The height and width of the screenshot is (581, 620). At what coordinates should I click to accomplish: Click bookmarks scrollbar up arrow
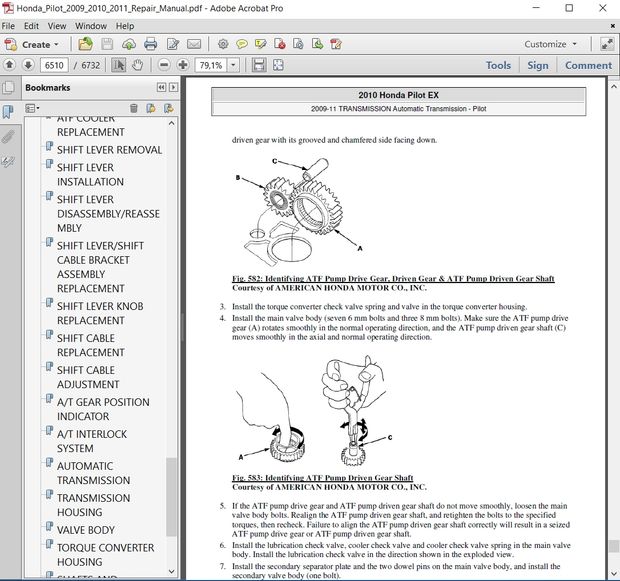(x=171, y=123)
